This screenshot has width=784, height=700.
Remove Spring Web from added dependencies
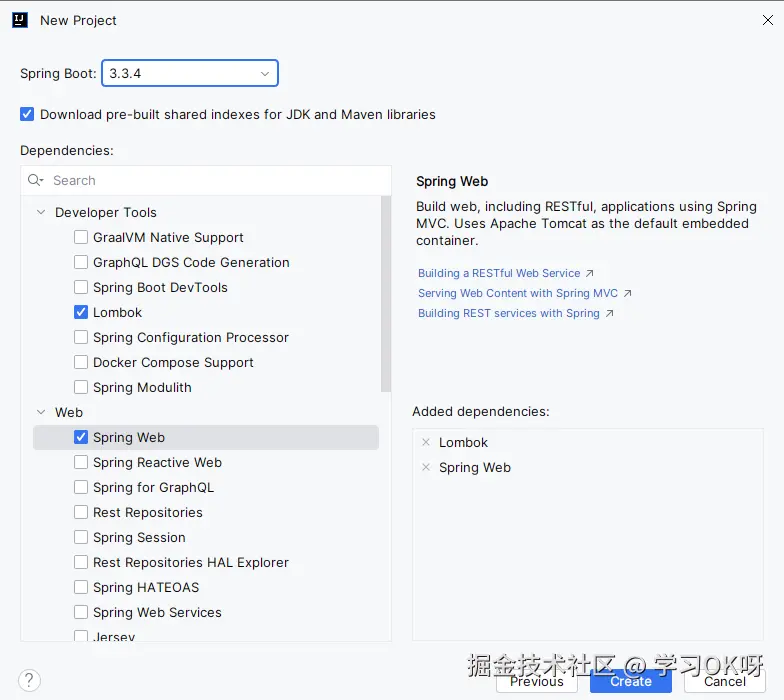click(x=426, y=467)
